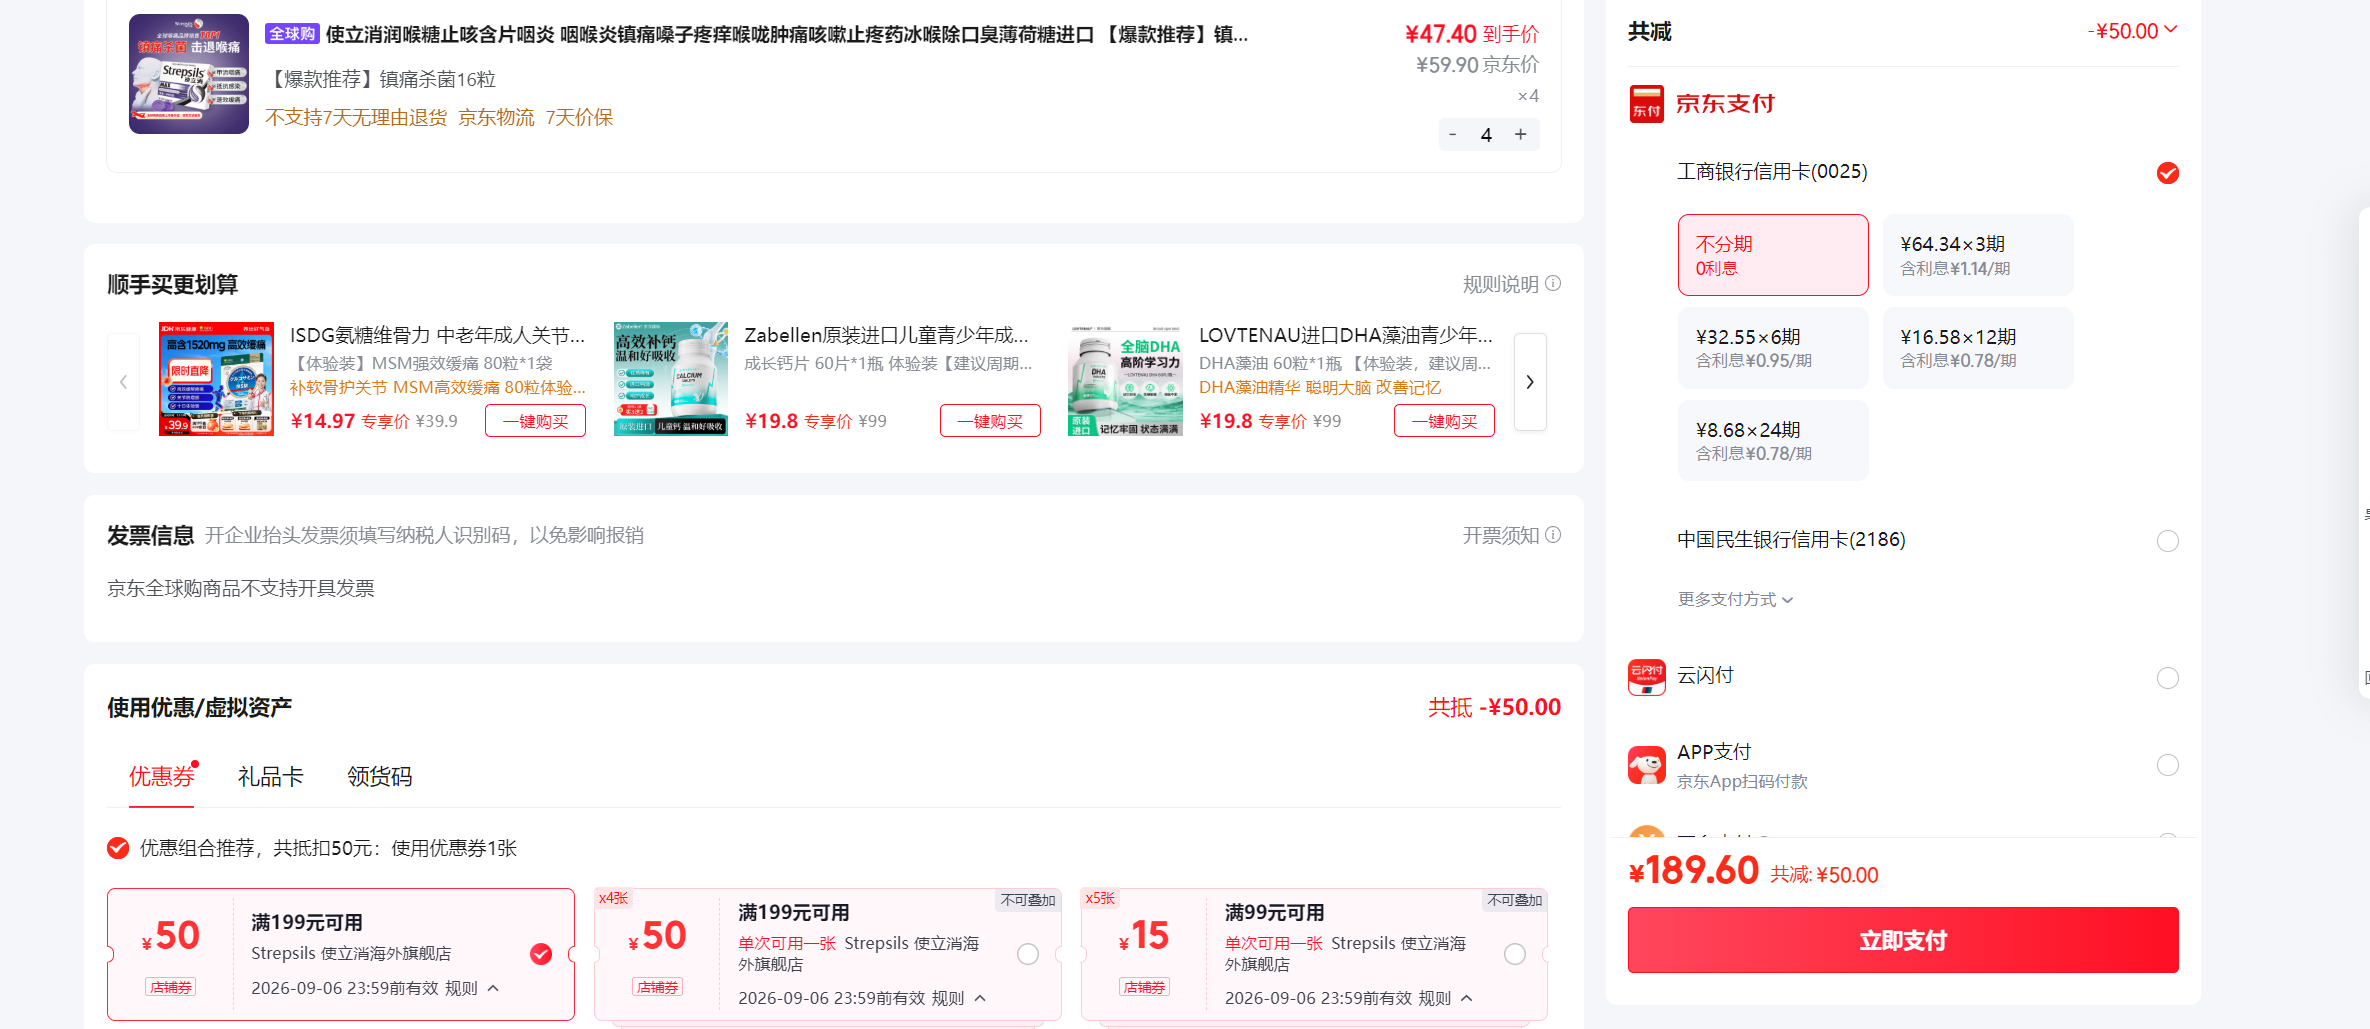Collapse 规则 on the selected ¥50 coupon

click(x=472, y=988)
